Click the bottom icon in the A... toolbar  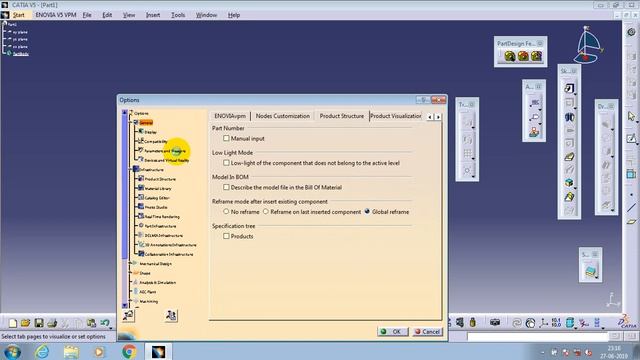coord(534,132)
